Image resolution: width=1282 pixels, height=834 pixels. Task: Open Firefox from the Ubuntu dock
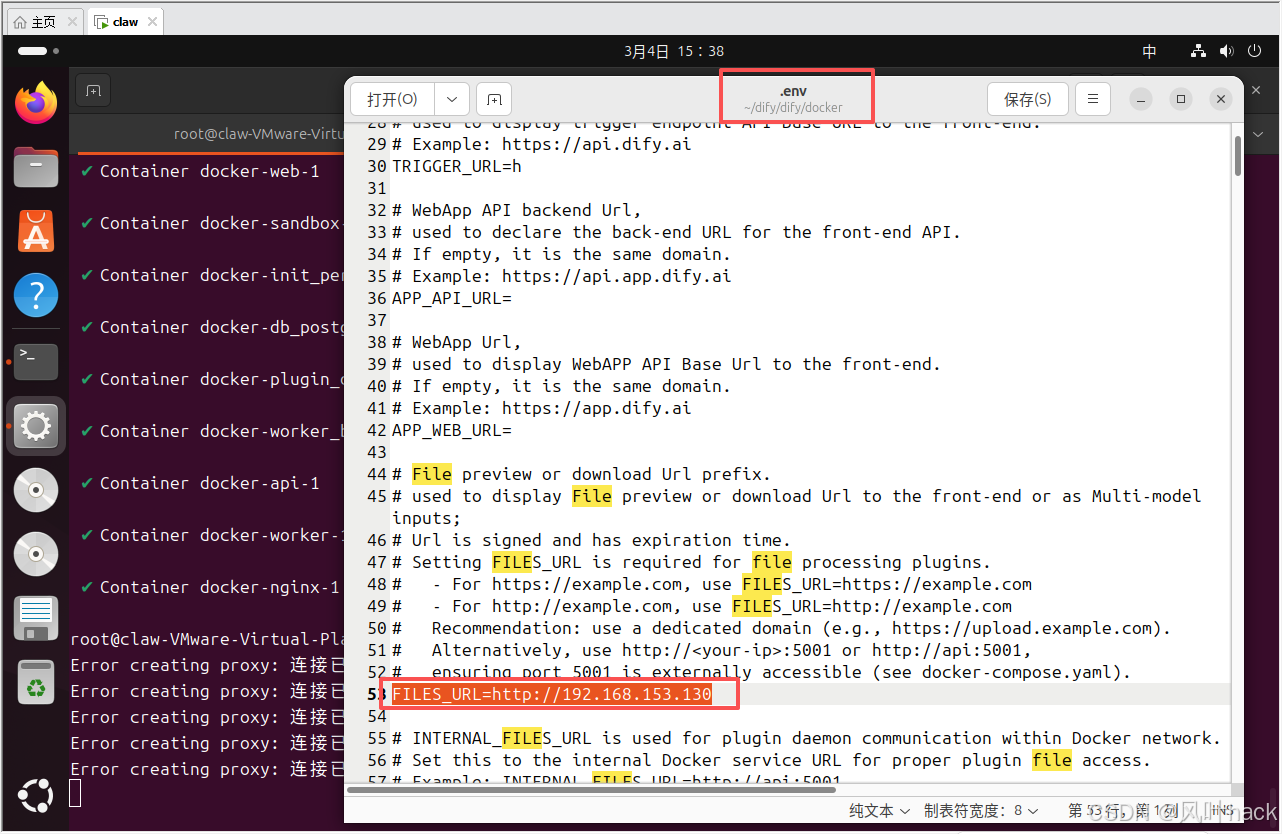tap(36, 103)
